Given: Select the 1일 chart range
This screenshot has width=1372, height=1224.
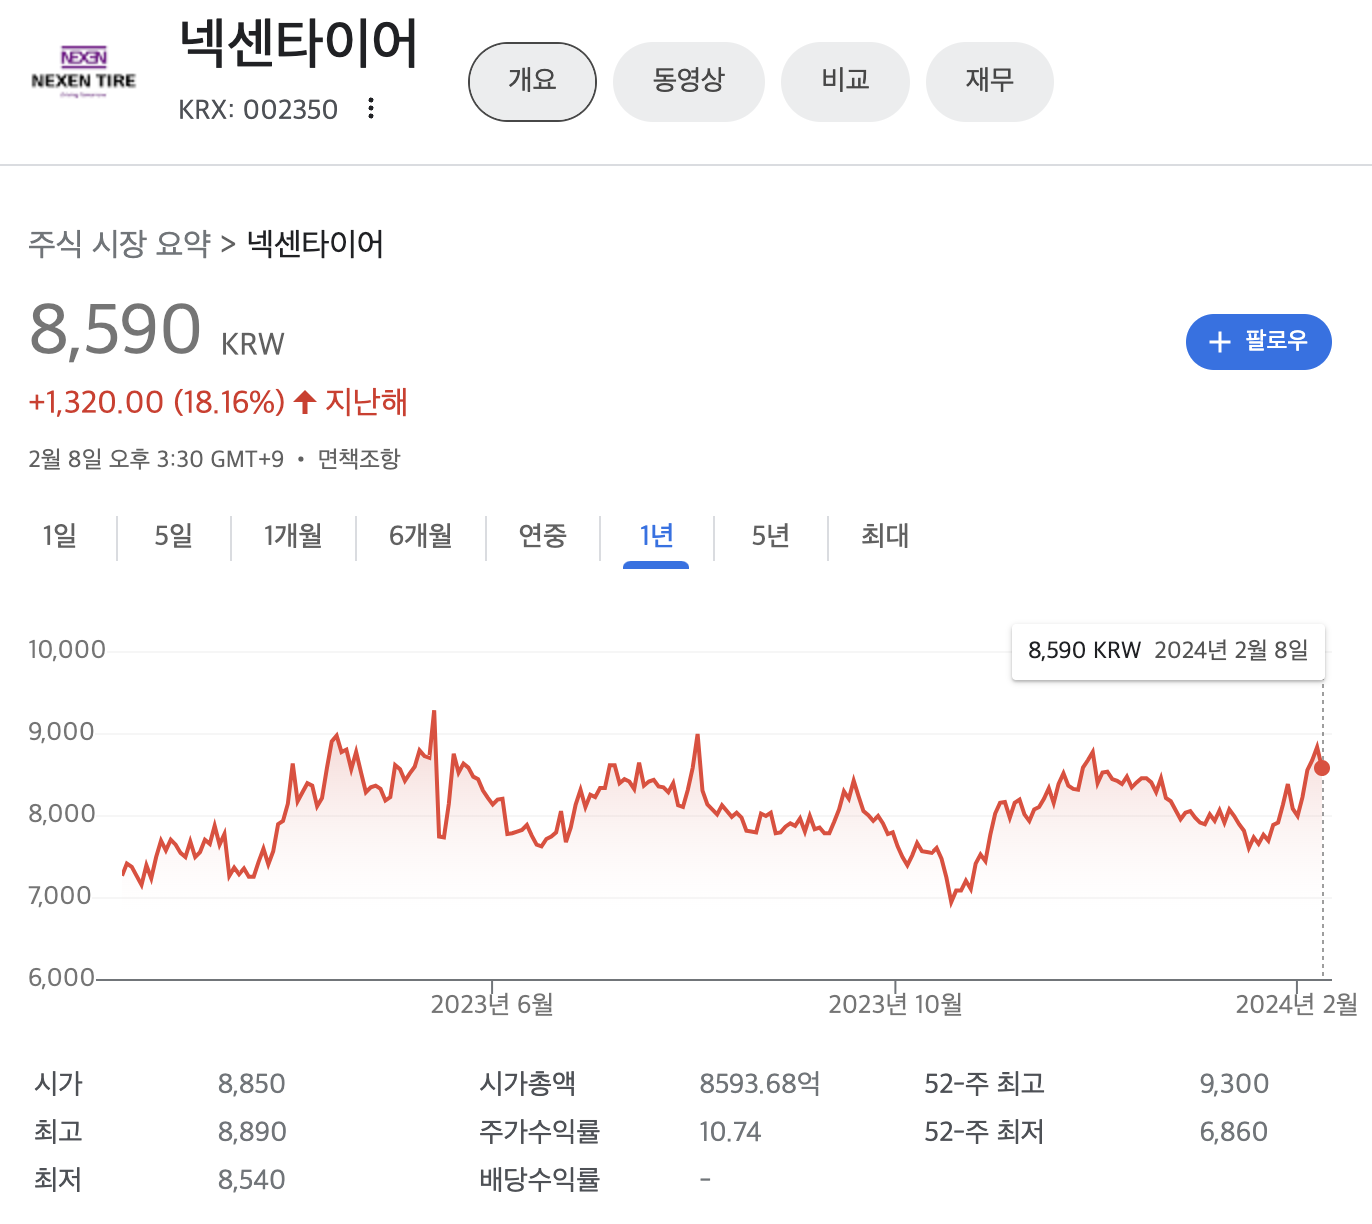Looking at the screenshot, I should (59, 536).
